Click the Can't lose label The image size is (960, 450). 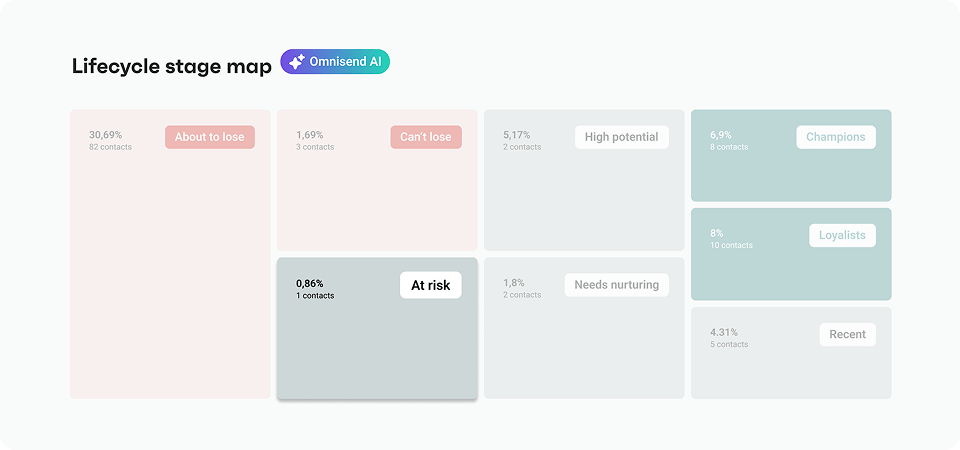point(426,137)
